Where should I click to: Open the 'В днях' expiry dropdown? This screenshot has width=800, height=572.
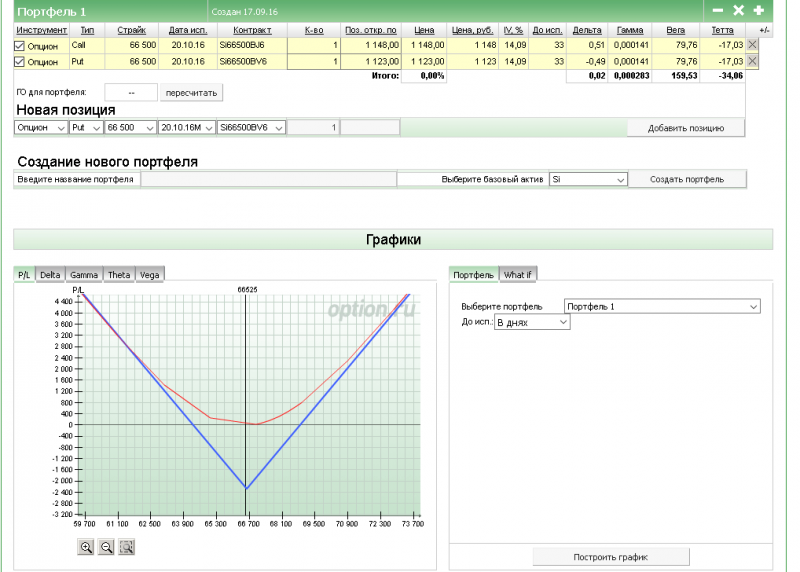pos(532,323)
